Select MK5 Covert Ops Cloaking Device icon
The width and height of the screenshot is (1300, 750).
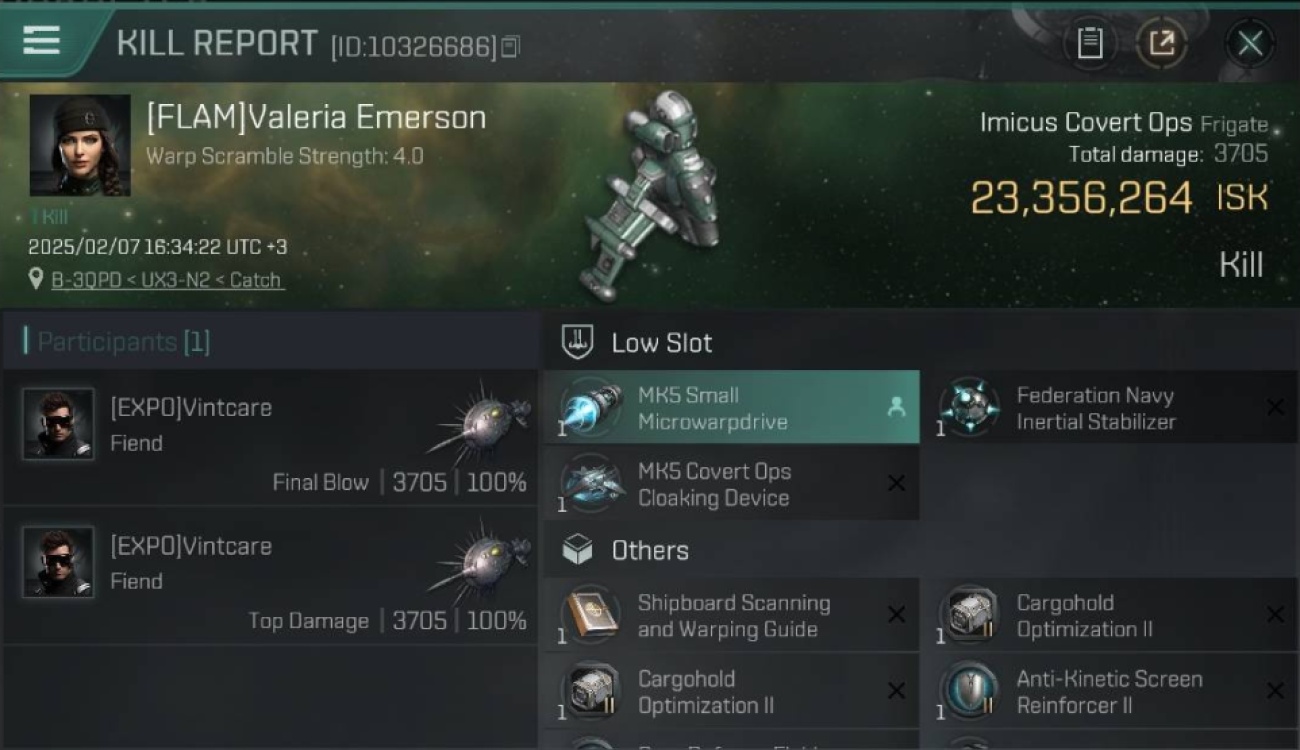pos(591,484)
